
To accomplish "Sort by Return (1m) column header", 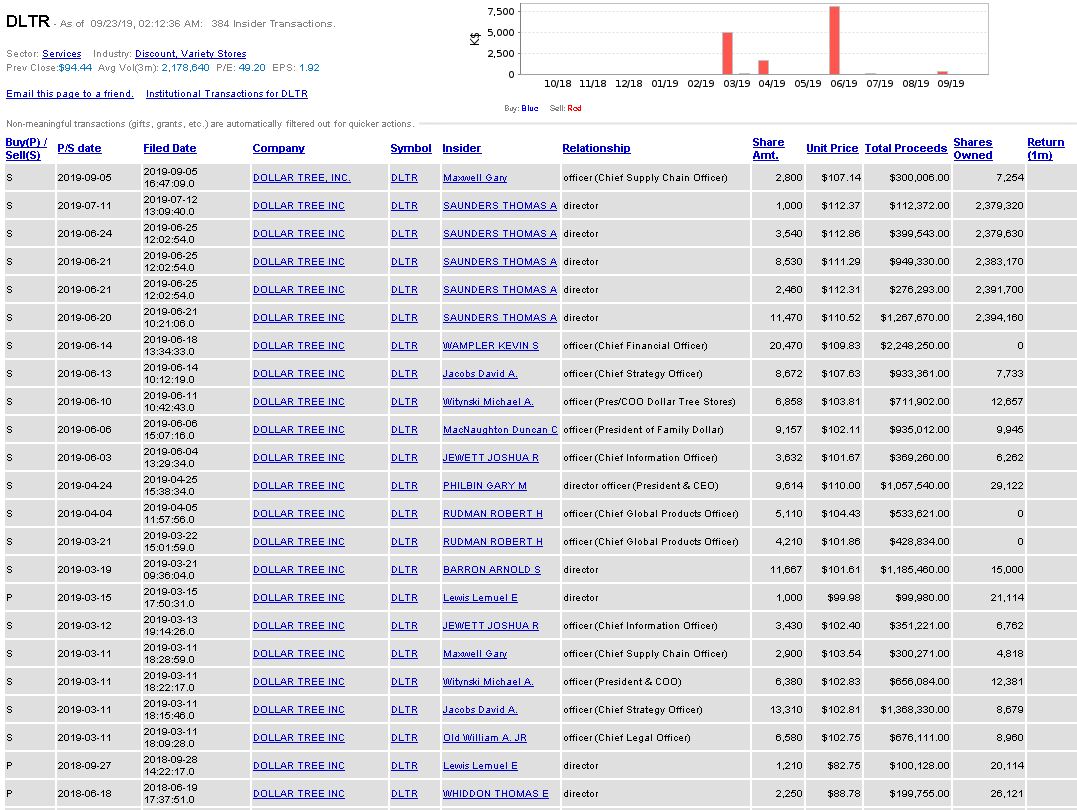I will [1045, 148].
